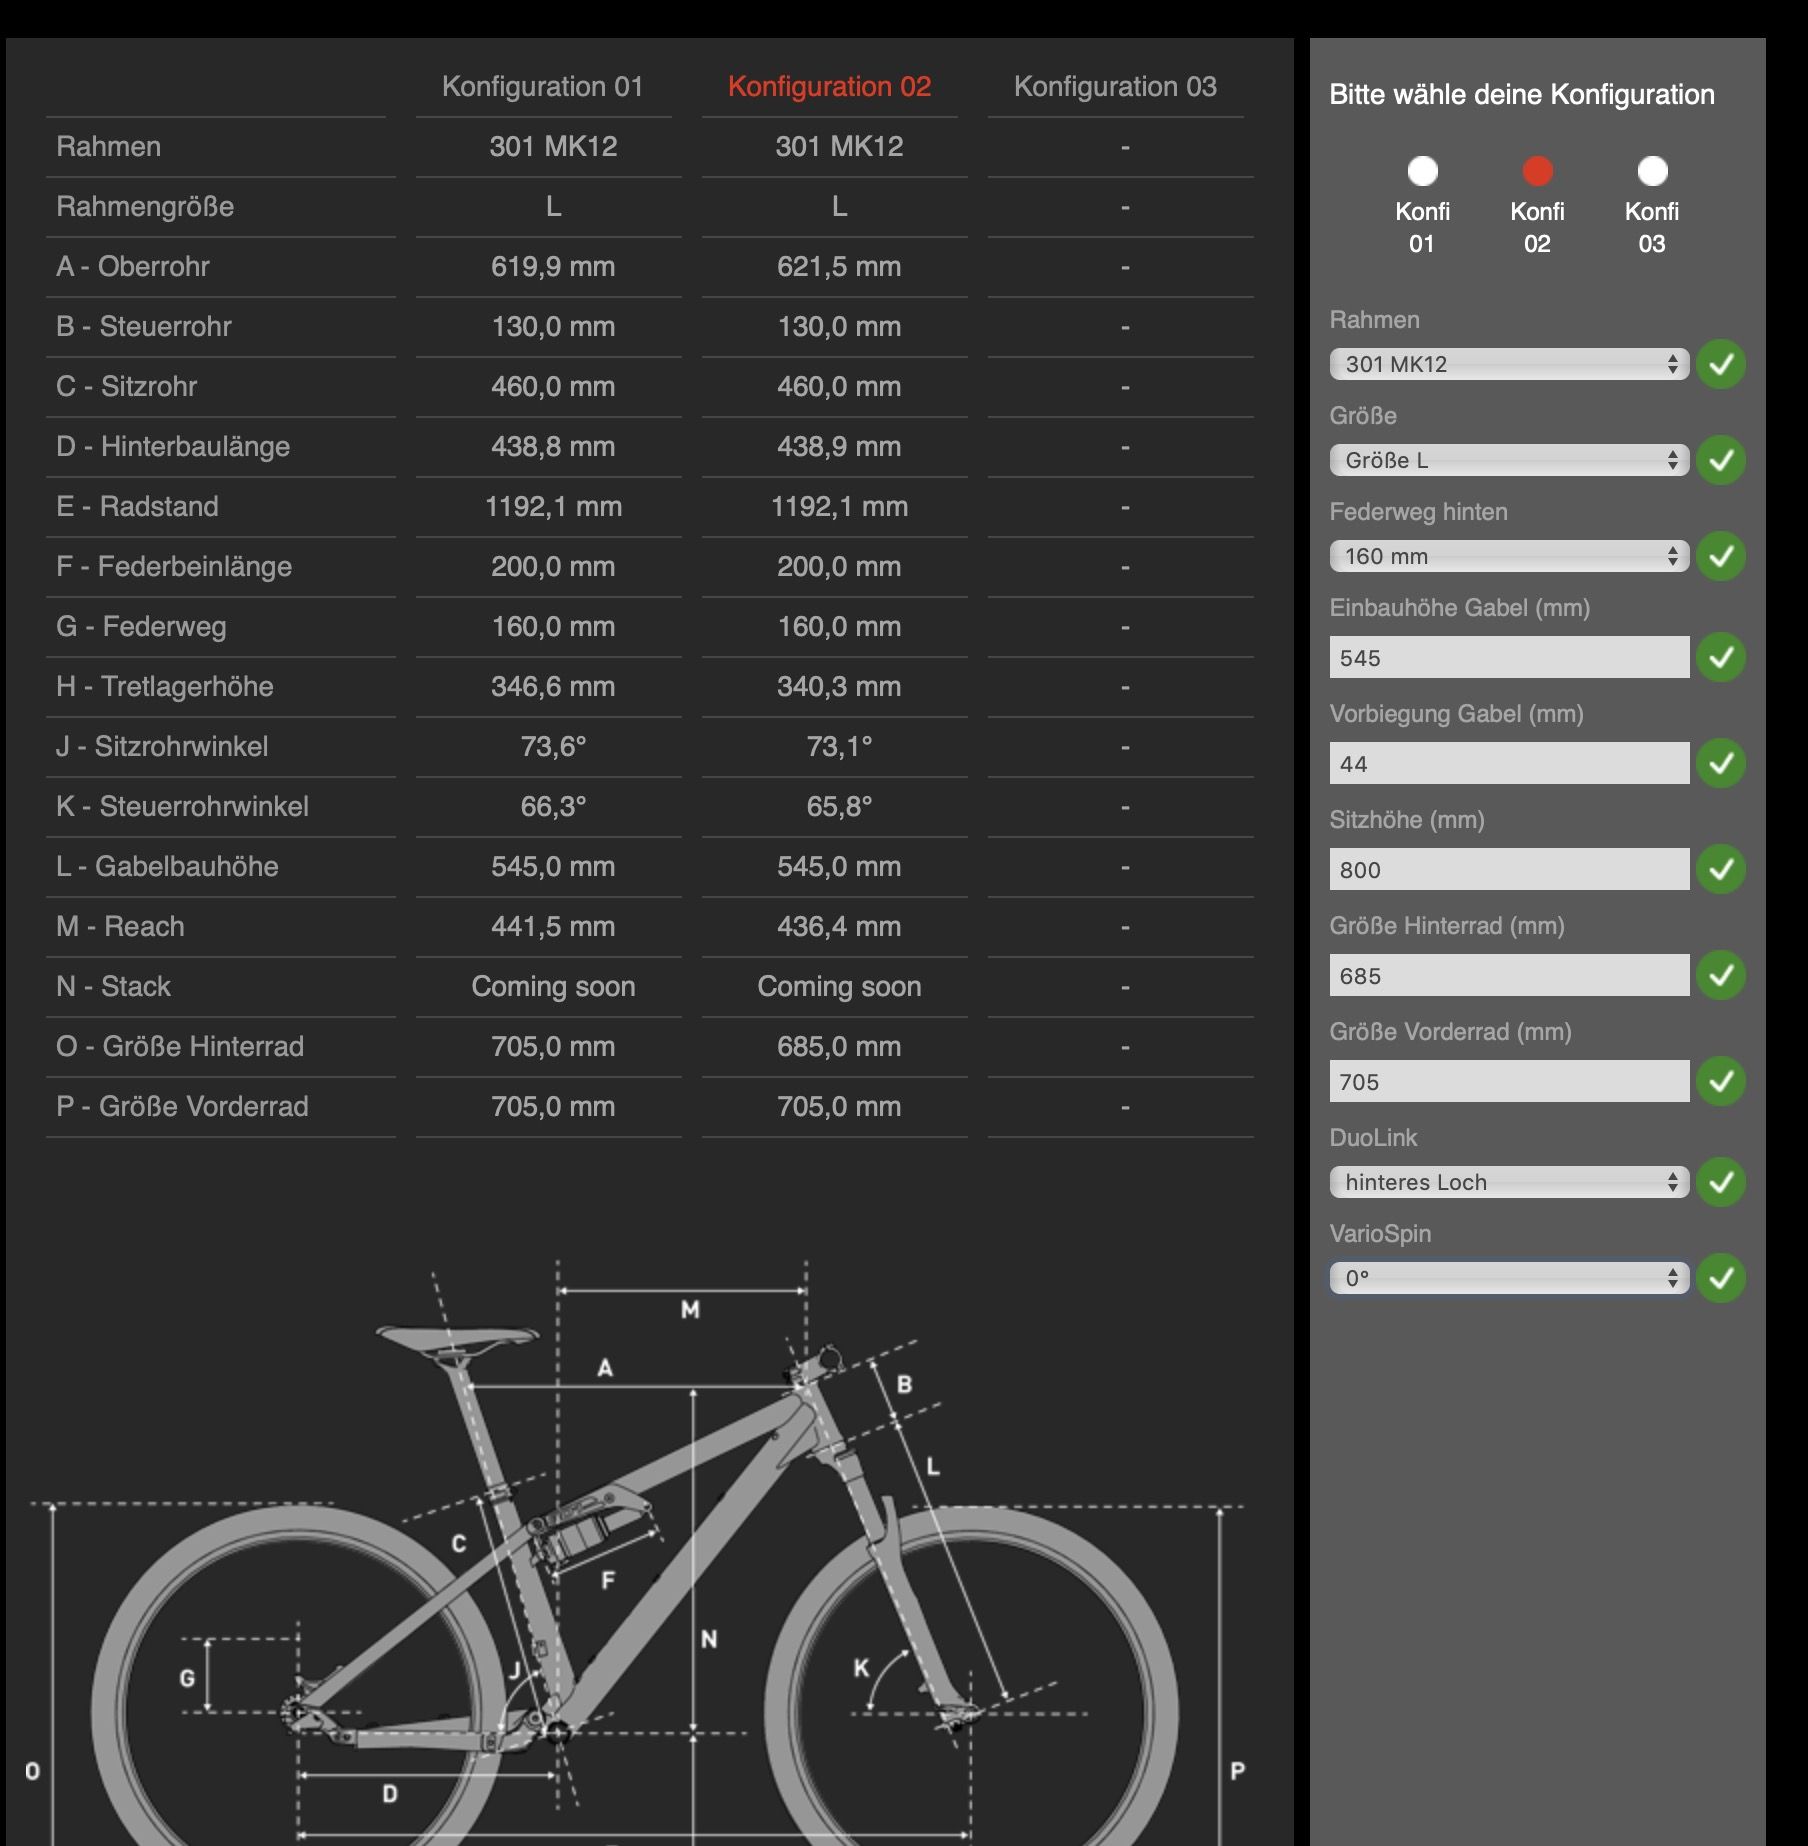Select the Konfi 02 radio button
This screenshot has width=1808, height=1846.
(x=1537, y=172)
